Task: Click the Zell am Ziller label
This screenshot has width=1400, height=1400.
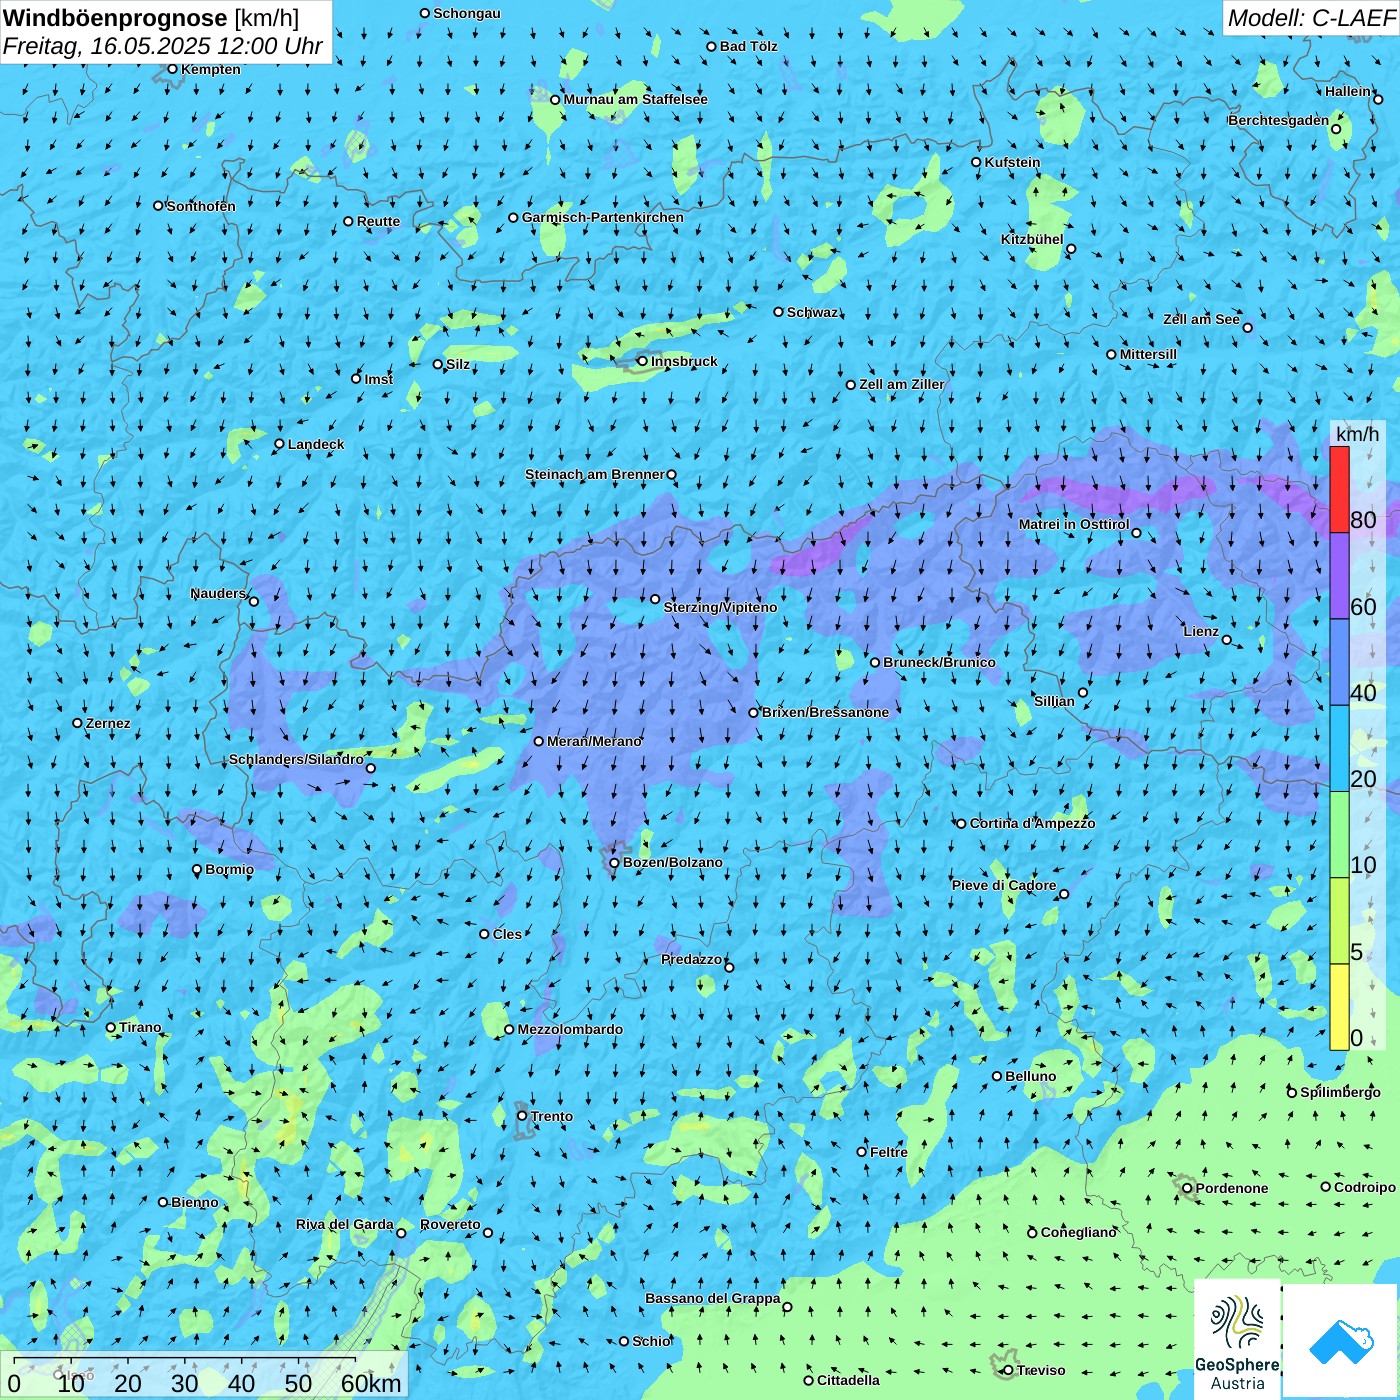Action: 902,384
